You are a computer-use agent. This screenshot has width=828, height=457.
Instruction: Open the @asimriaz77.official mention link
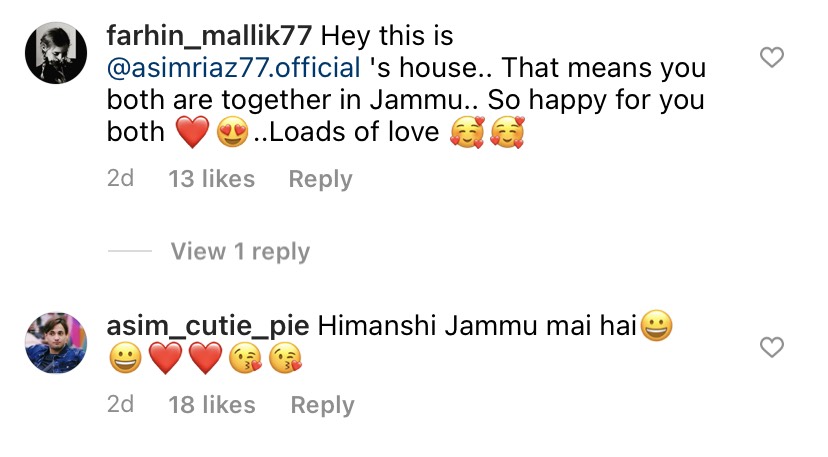(x=234, y=68)
